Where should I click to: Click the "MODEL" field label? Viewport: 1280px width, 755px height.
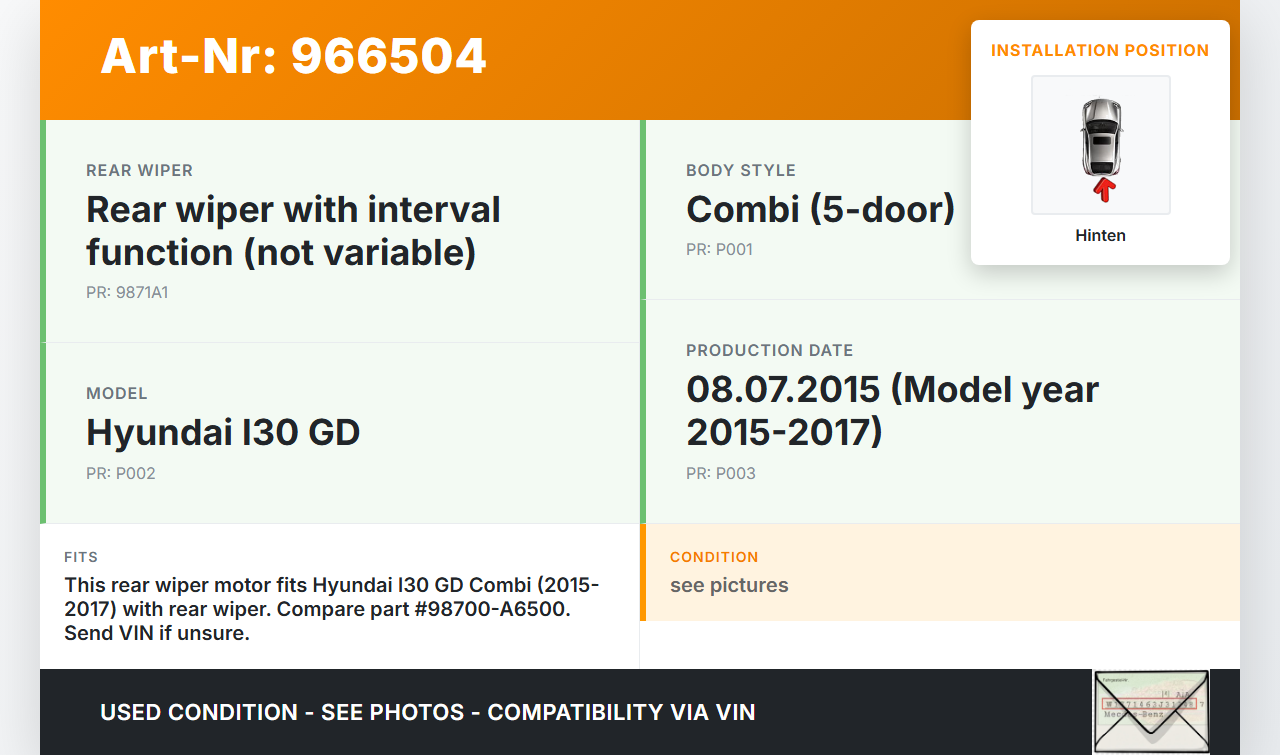tap(117, 394)
